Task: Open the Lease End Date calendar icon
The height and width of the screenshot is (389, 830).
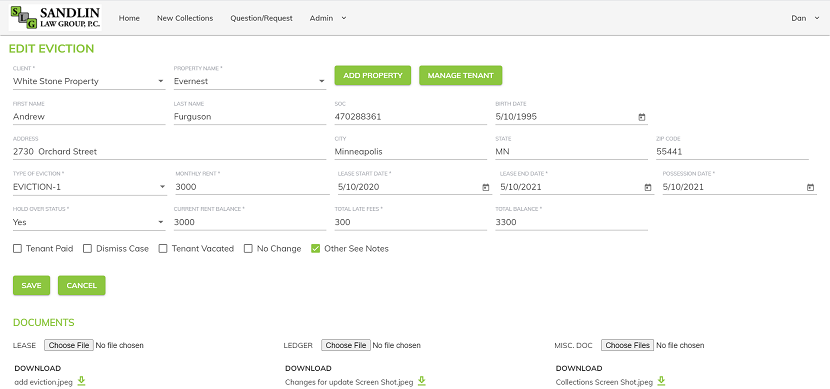Action: [647, 187]
